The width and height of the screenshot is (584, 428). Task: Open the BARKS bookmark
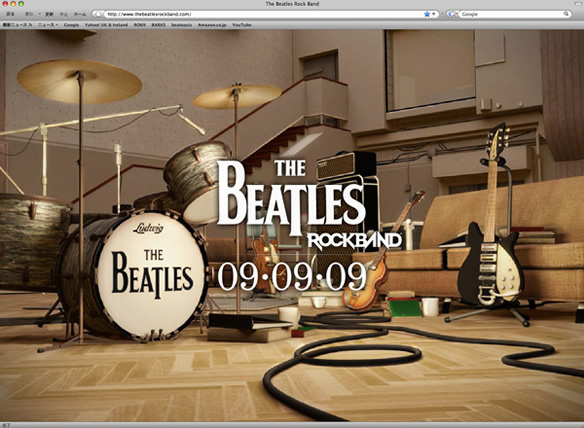coord(159,25)
